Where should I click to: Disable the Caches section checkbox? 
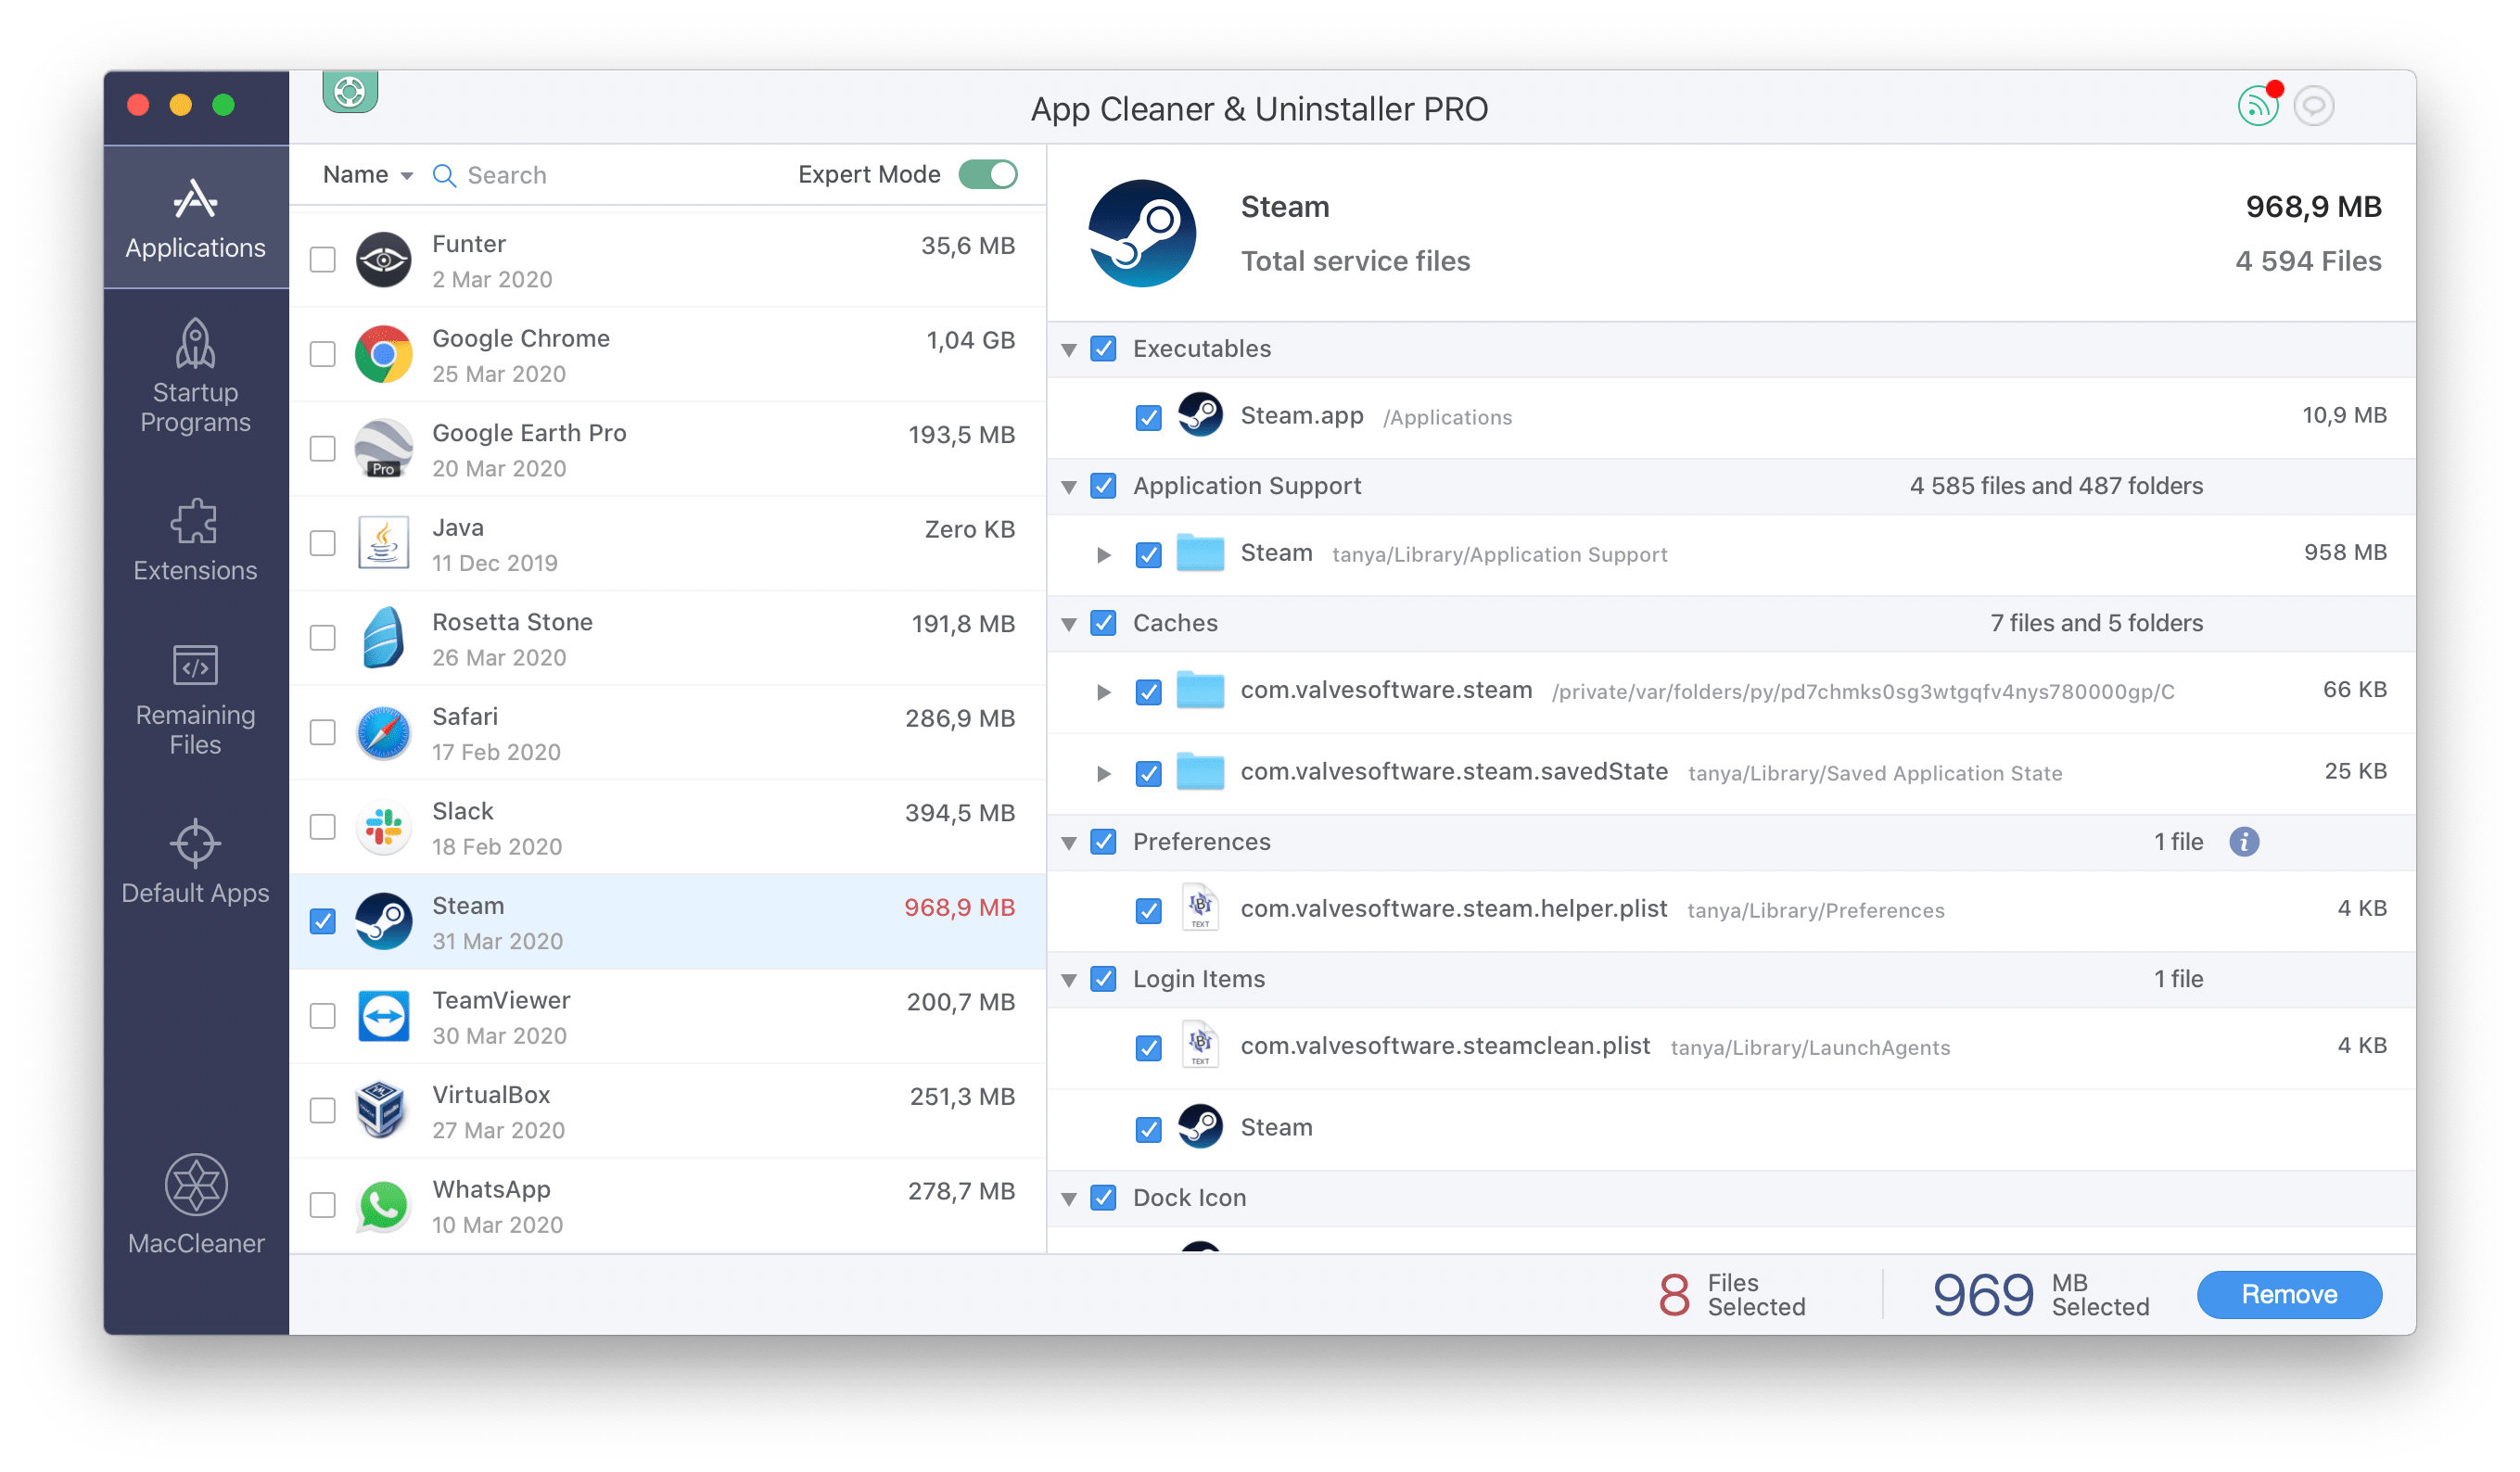1106,622
